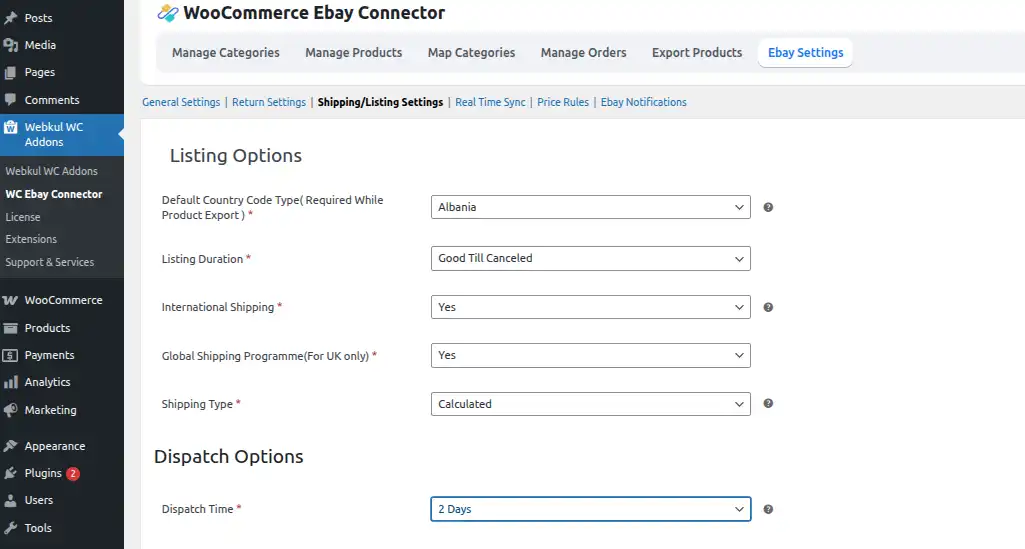Expand the Listing Duration dropdown
Viewport: 1025px width, 549px height.
tap(590, 258)
